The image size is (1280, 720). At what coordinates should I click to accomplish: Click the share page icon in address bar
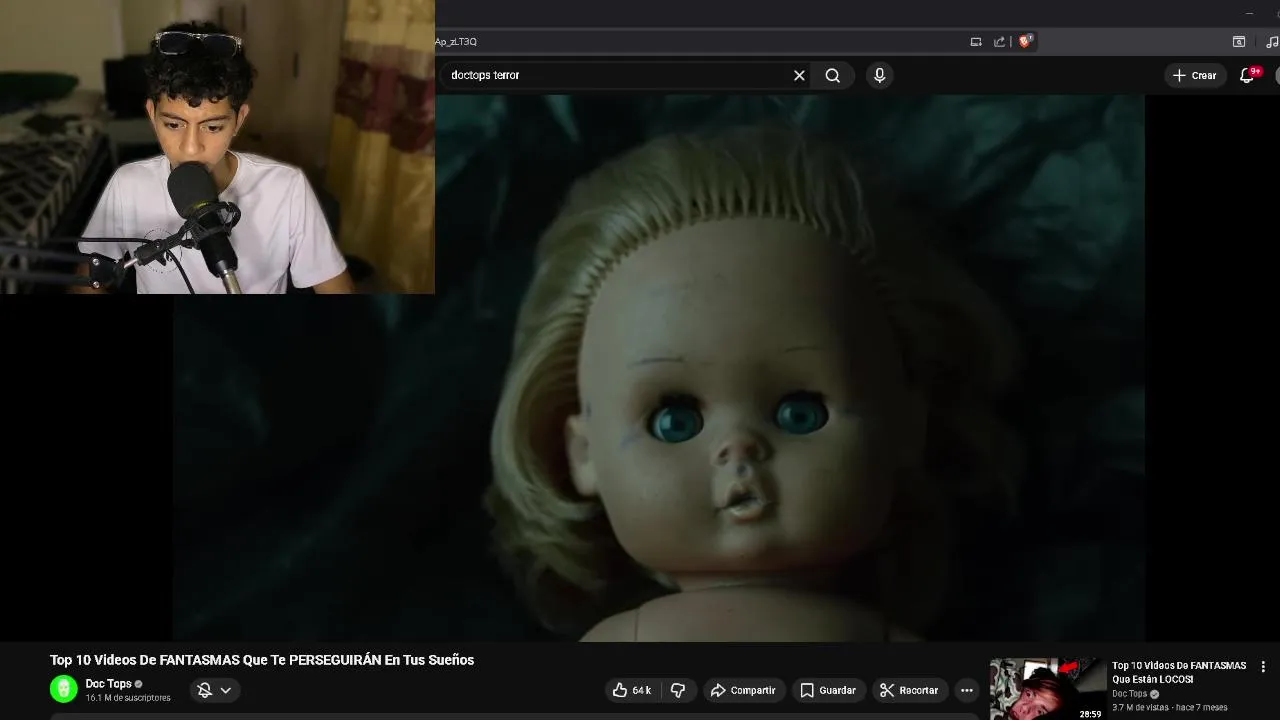[x=999, y=42]
